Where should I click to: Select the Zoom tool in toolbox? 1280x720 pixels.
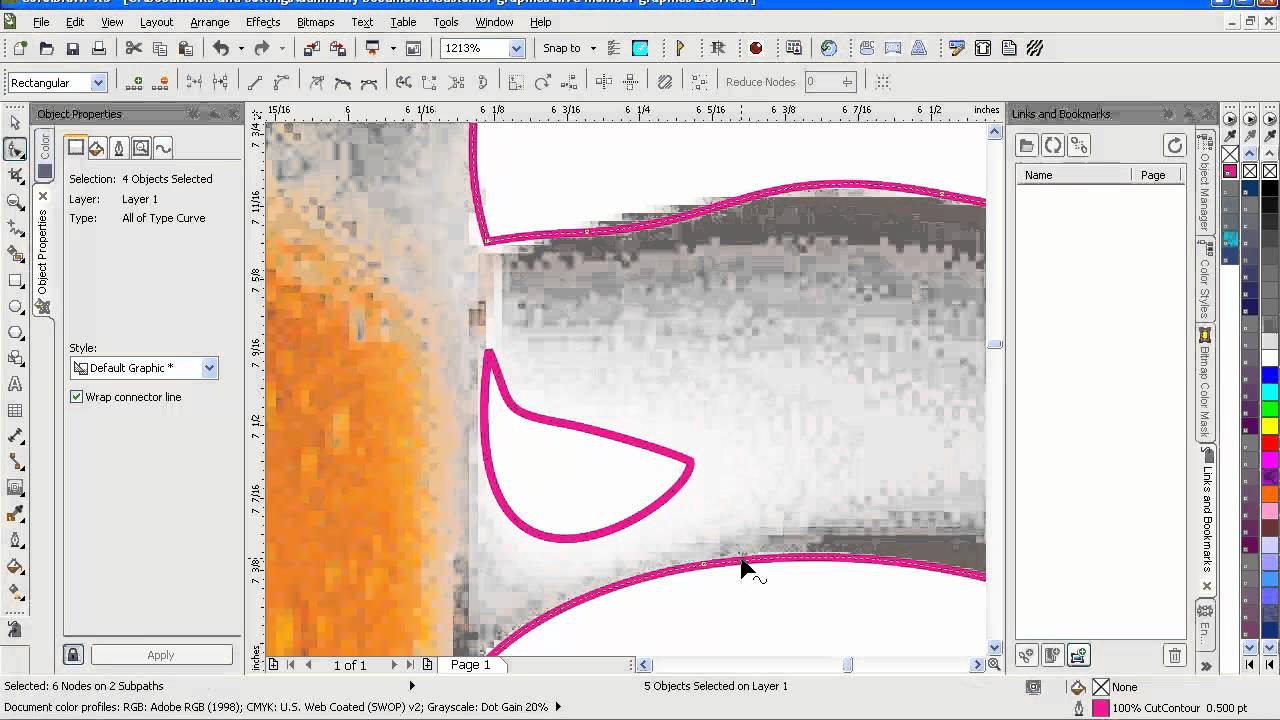tap(15, 201)
